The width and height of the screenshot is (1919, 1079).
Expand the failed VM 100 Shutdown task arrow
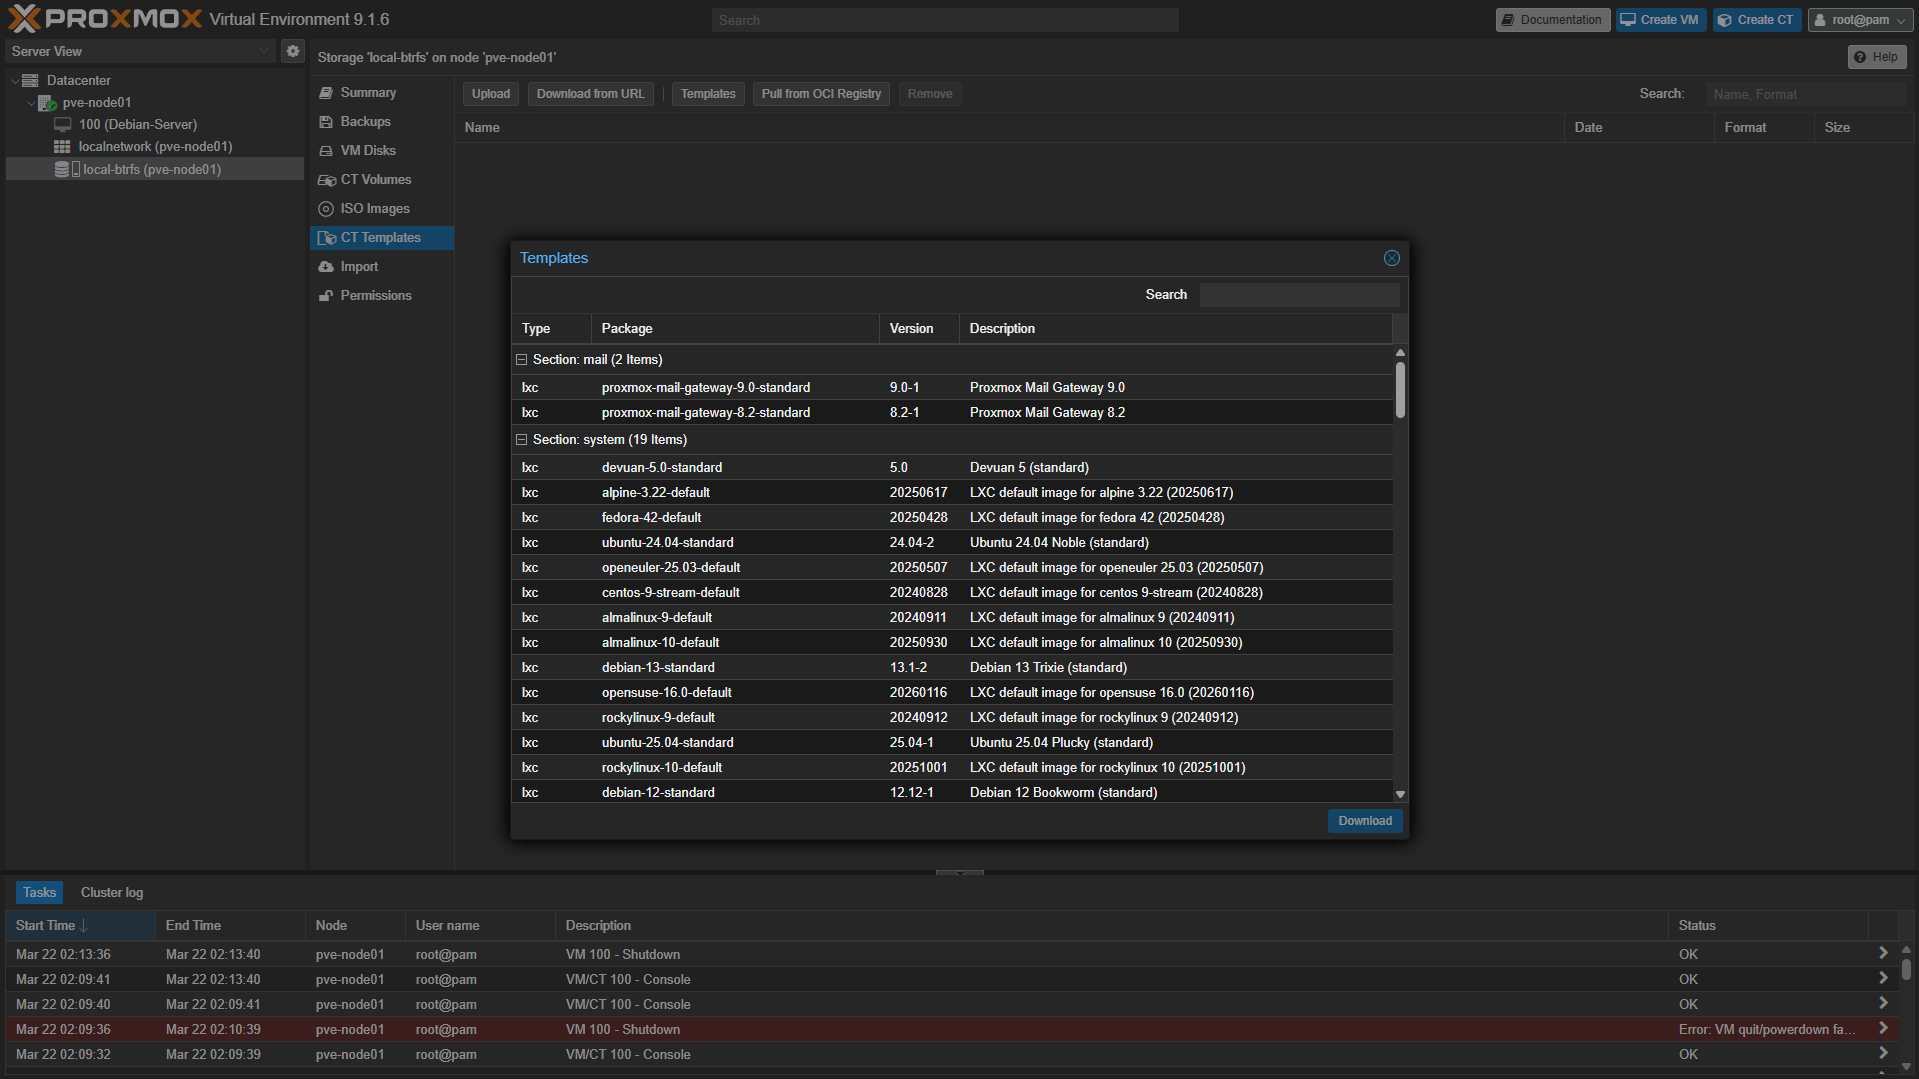tap(1883, 1028)
